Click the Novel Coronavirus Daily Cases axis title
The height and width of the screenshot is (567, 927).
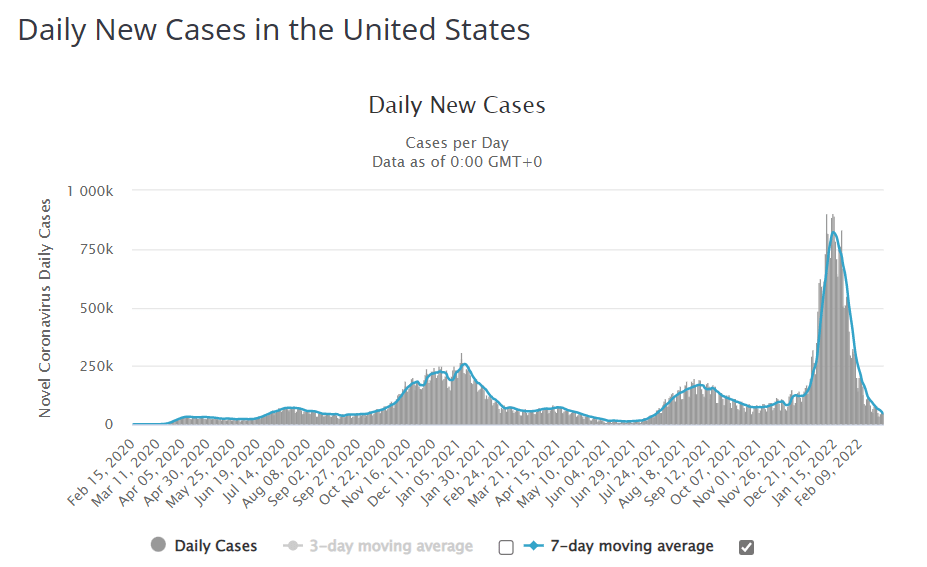[x=45, y=308]
